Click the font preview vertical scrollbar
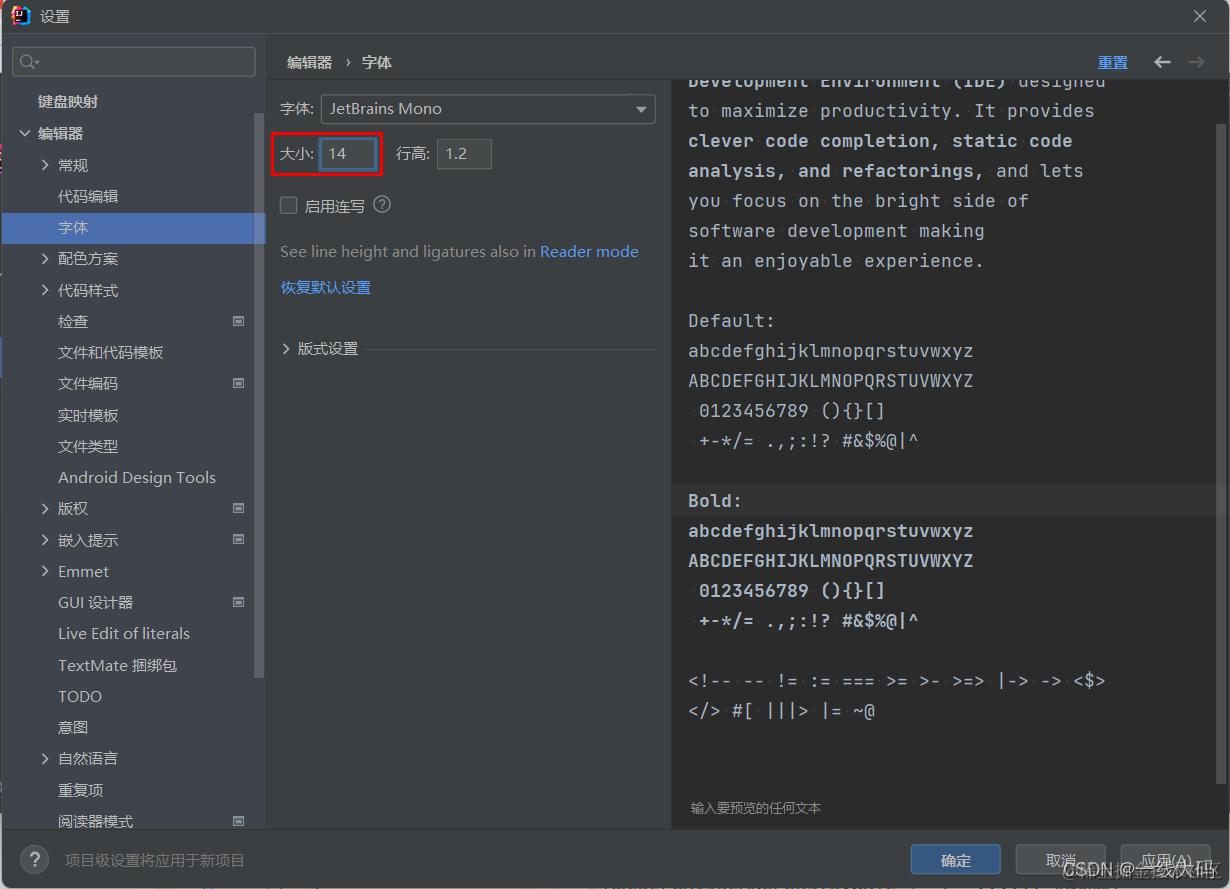Viewport: 1230px width, 889px height. click(x=1220, y=455)
